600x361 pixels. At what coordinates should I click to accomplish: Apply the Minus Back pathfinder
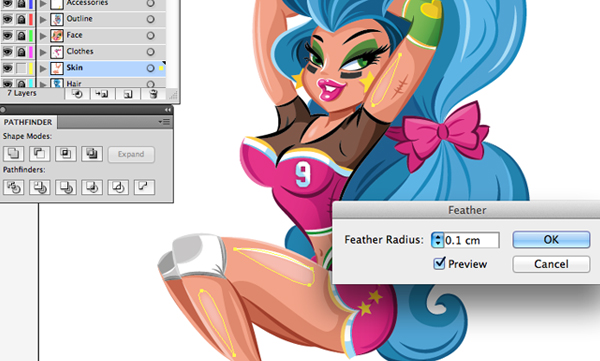click(144, 187)
